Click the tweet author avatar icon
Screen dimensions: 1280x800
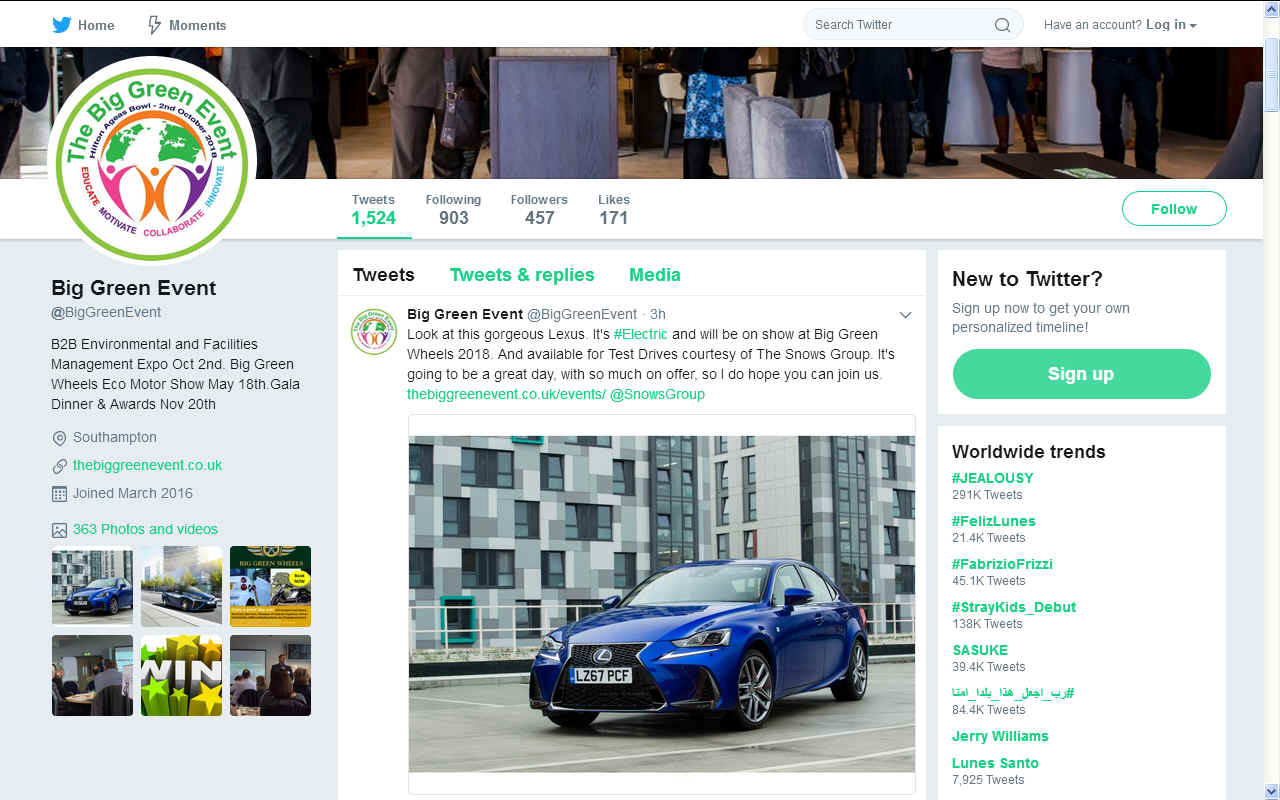click(373, 331)
